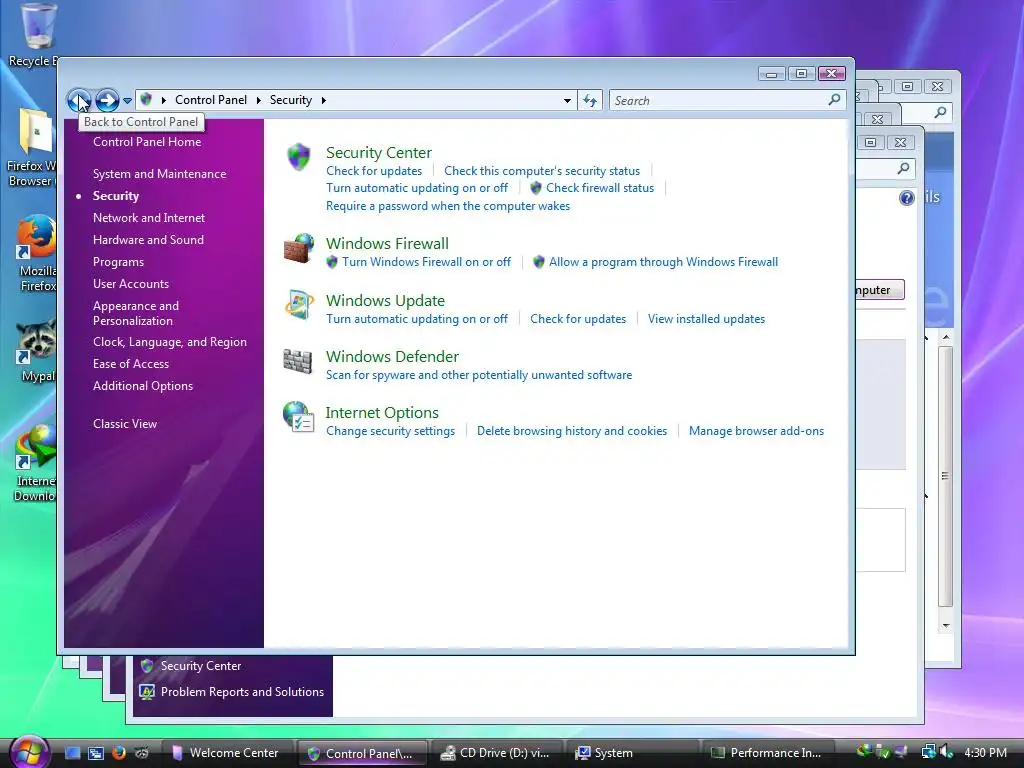Click the Windows Defender wall icon

(298, 361)
